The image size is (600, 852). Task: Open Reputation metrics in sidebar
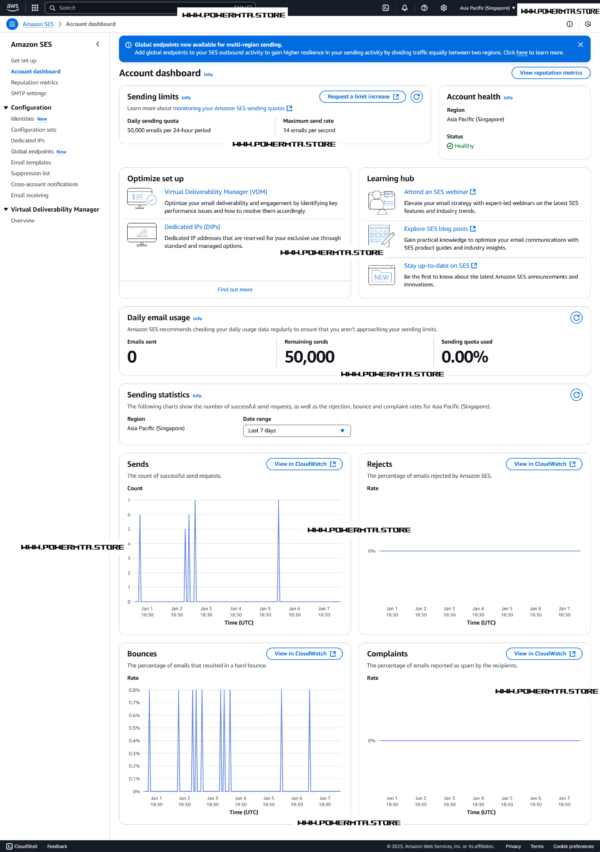point(34,82)
